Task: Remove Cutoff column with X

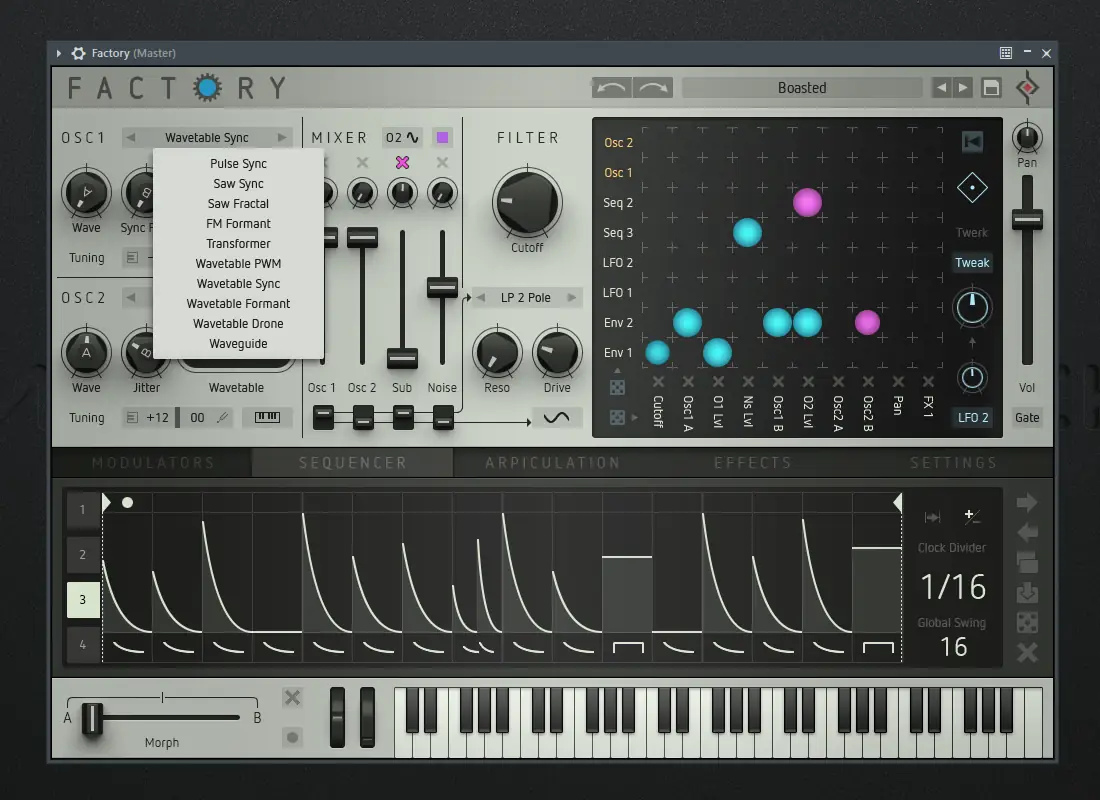Action: [658, 382]
